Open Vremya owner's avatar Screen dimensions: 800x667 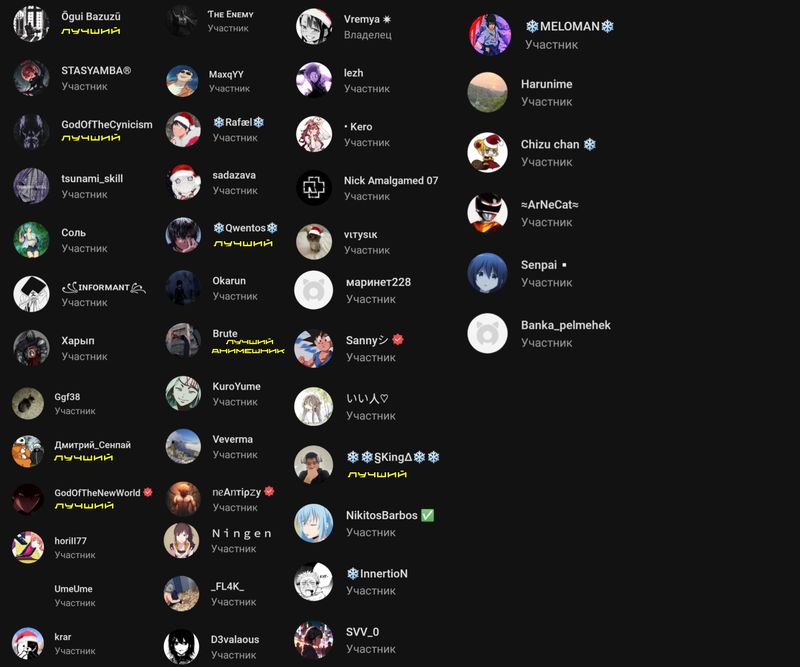(x=314, y=26)
